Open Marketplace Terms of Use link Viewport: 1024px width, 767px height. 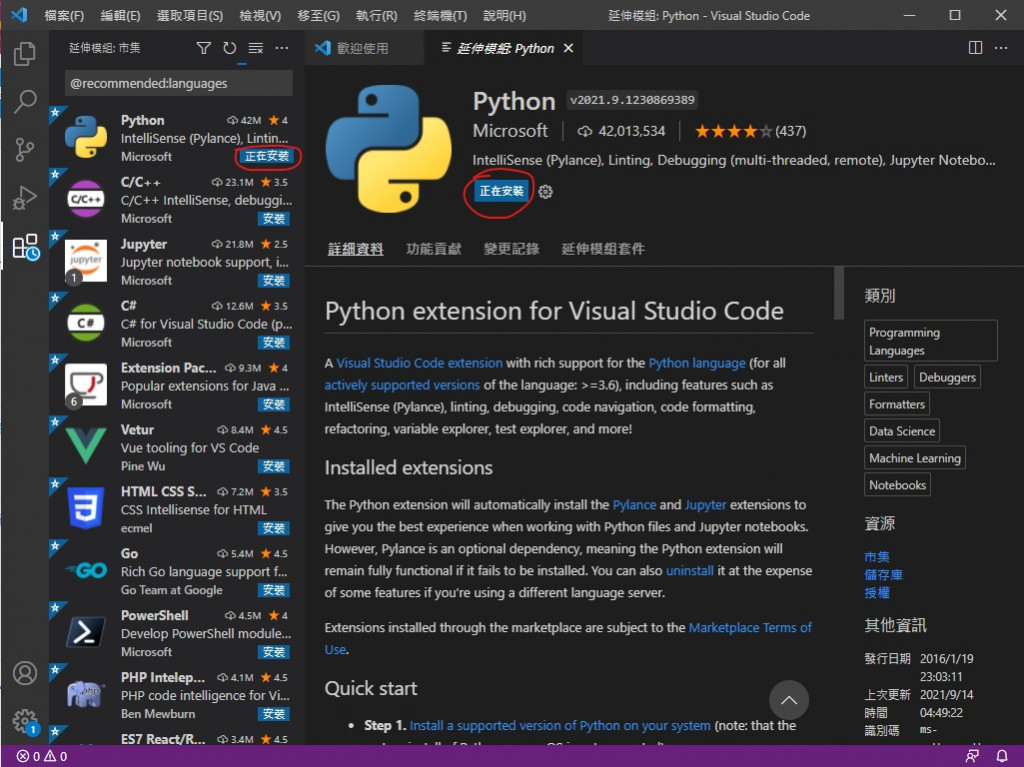[x=750, y=628]
